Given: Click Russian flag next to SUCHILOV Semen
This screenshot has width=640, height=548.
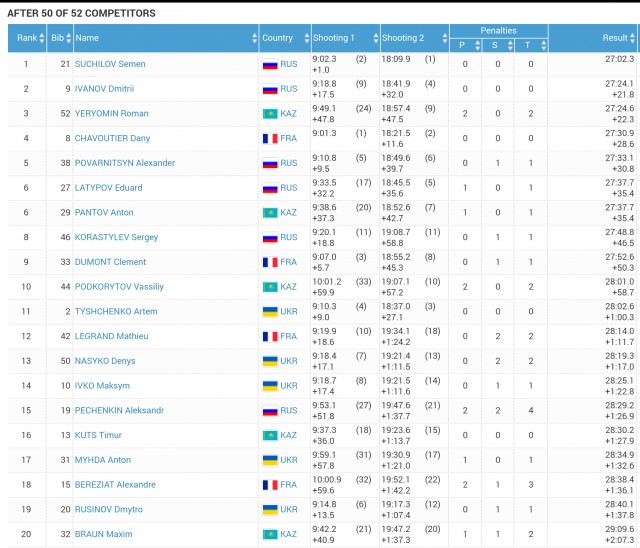Looking at the screenshot, I should pyautogui.click(x=270, y=64).
